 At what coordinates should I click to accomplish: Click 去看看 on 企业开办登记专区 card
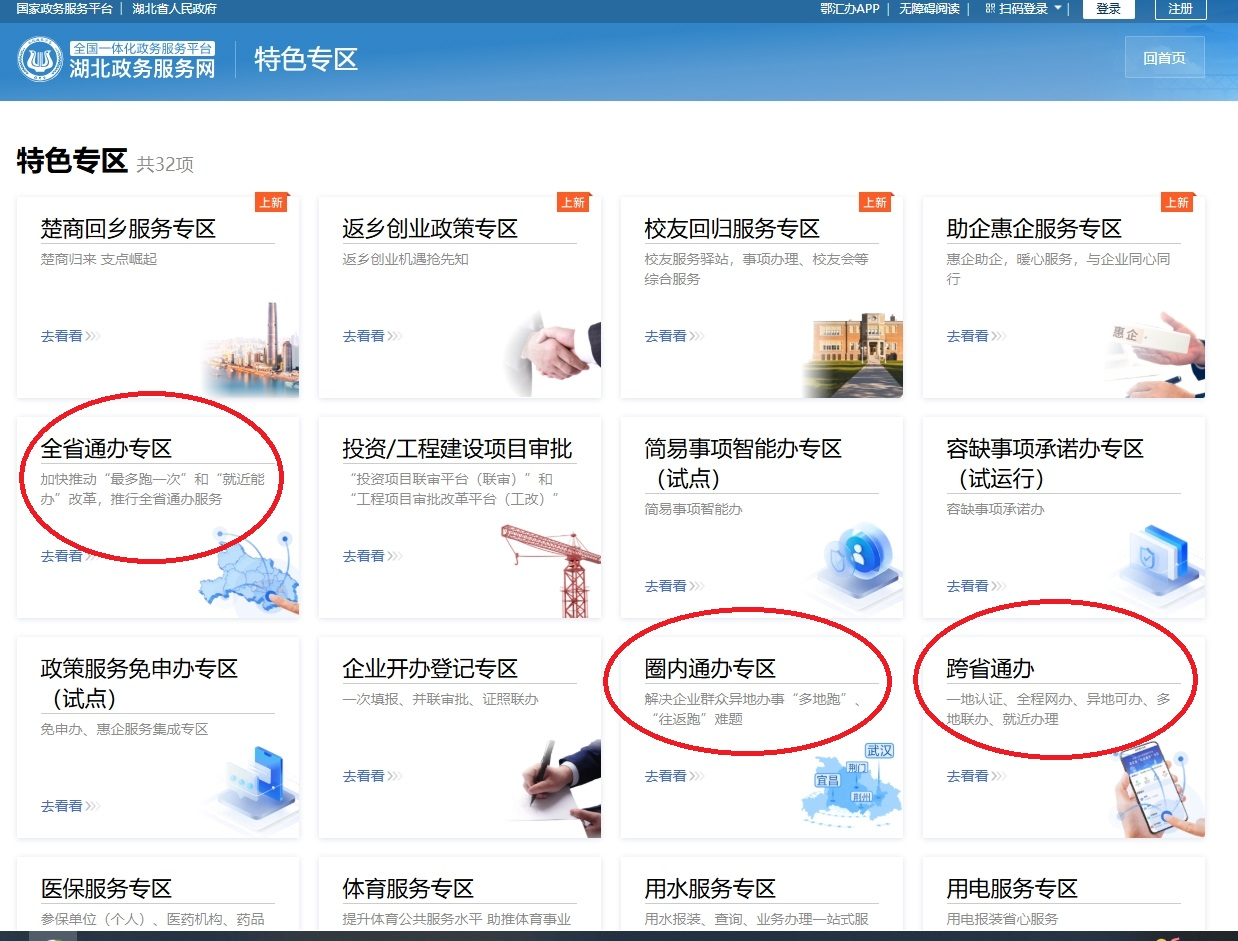tap(364, 776)
